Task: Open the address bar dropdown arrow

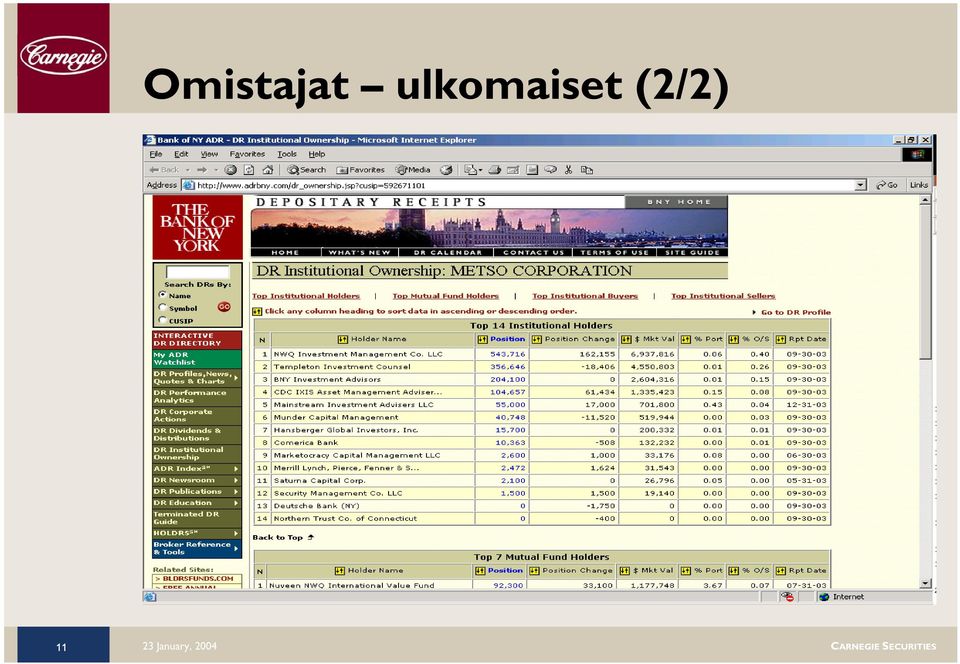Action: 861,185
